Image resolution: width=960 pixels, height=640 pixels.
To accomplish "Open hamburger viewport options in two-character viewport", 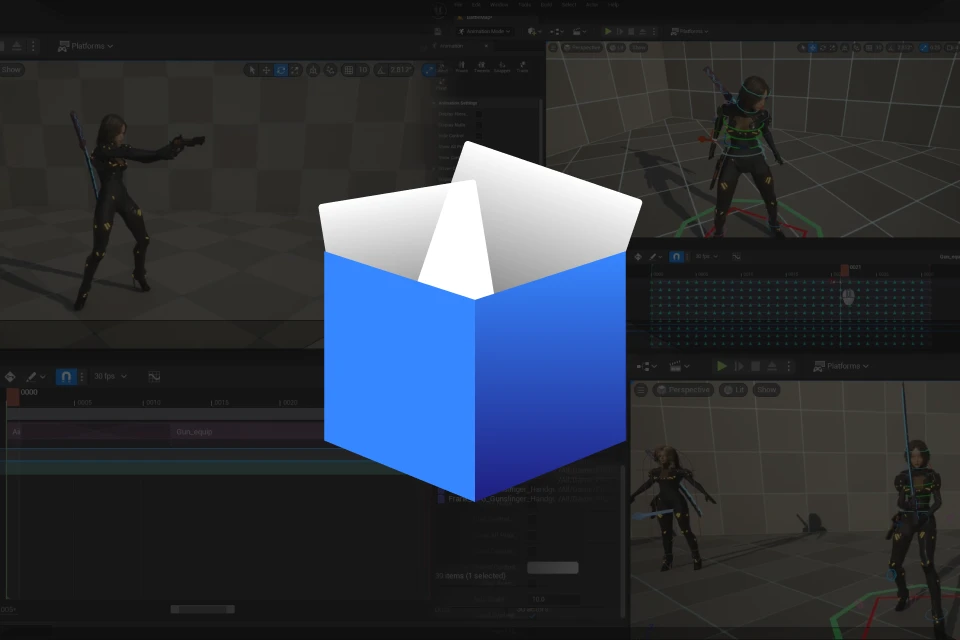I will click(x=640, y=390).
